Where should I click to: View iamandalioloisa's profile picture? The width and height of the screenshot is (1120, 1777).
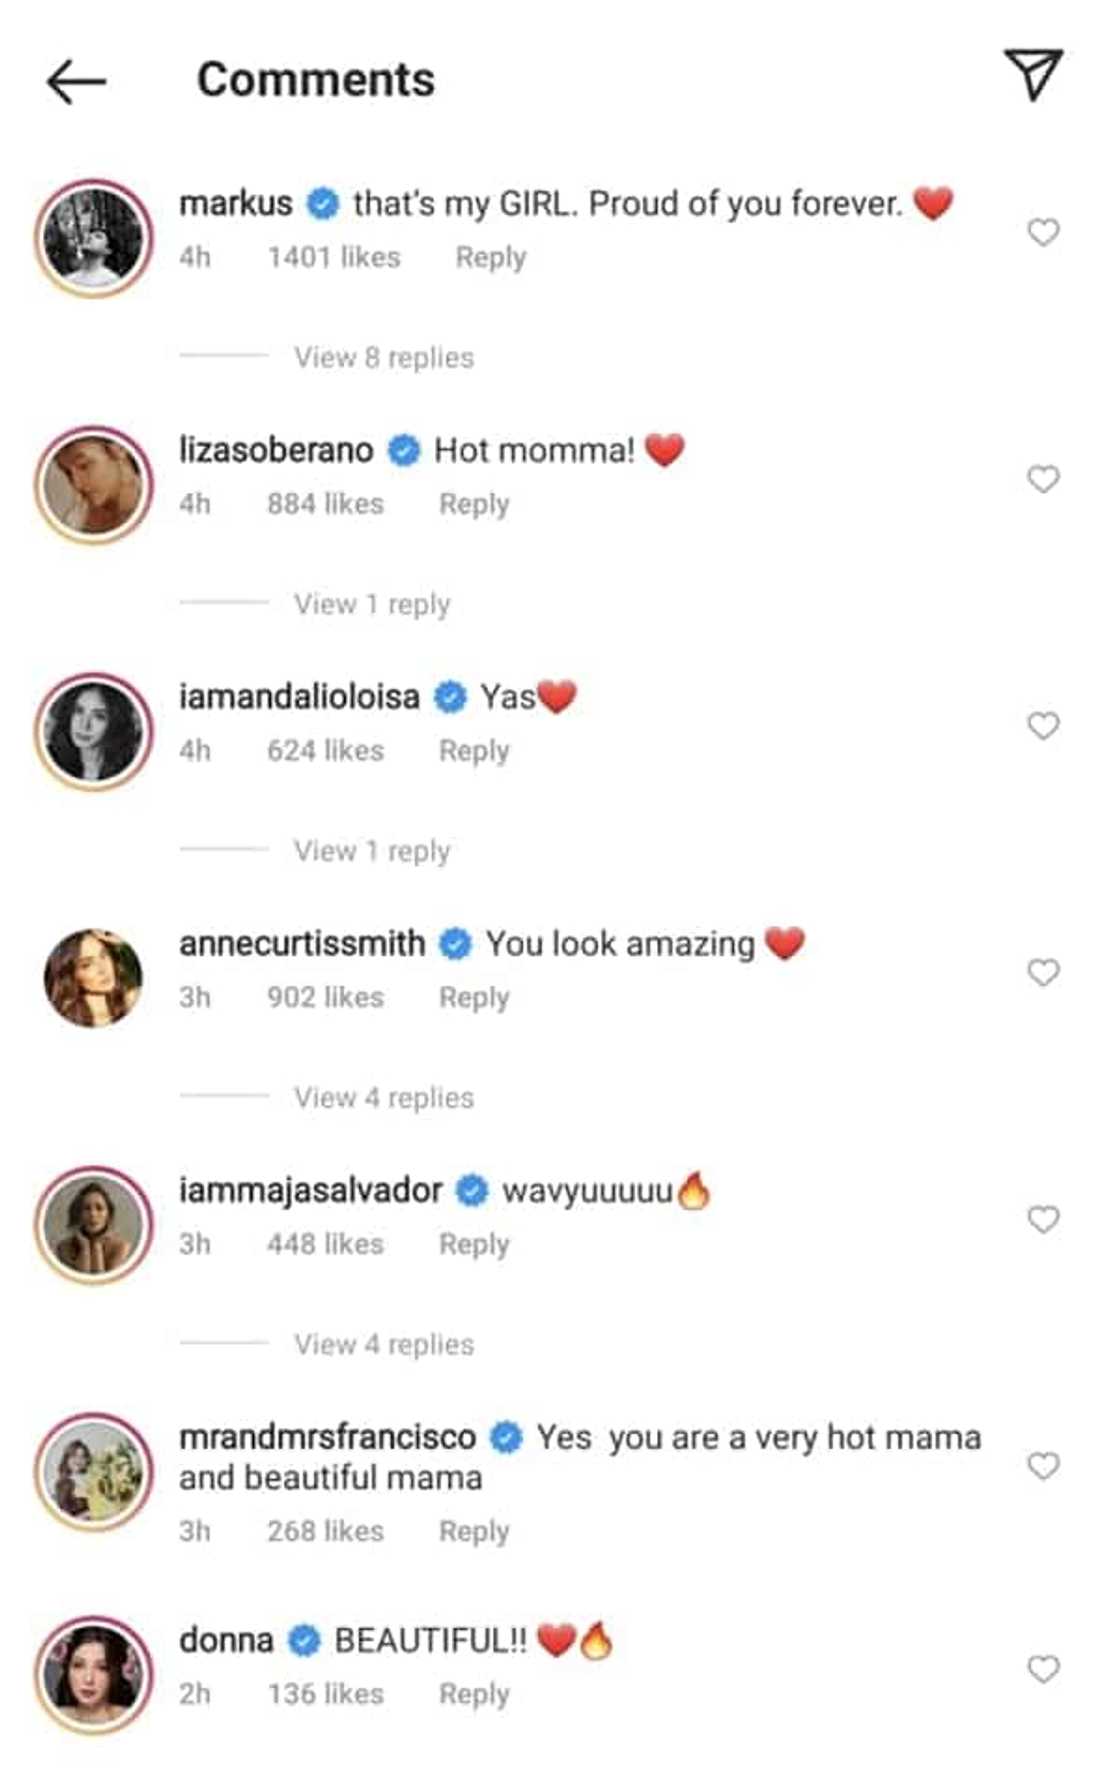(94, 731)
